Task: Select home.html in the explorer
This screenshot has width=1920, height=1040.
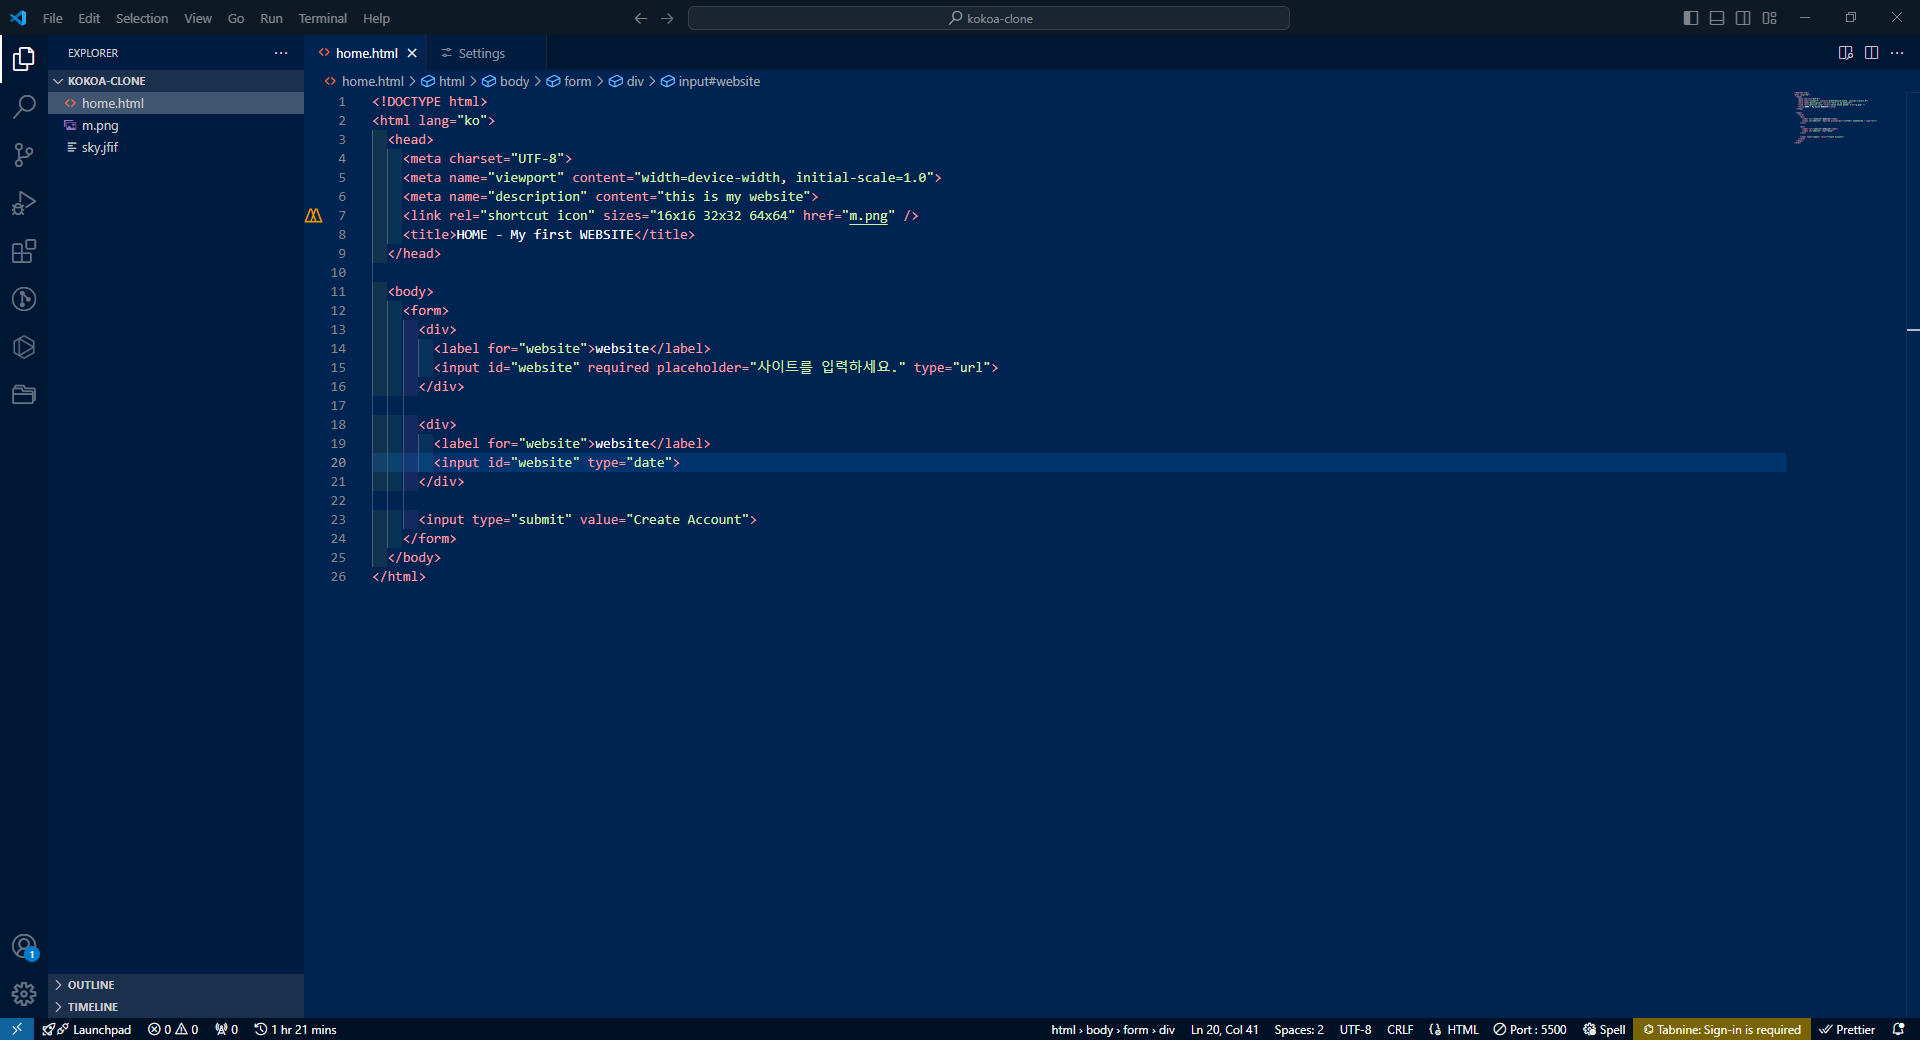Action: [x=176, y=103]
